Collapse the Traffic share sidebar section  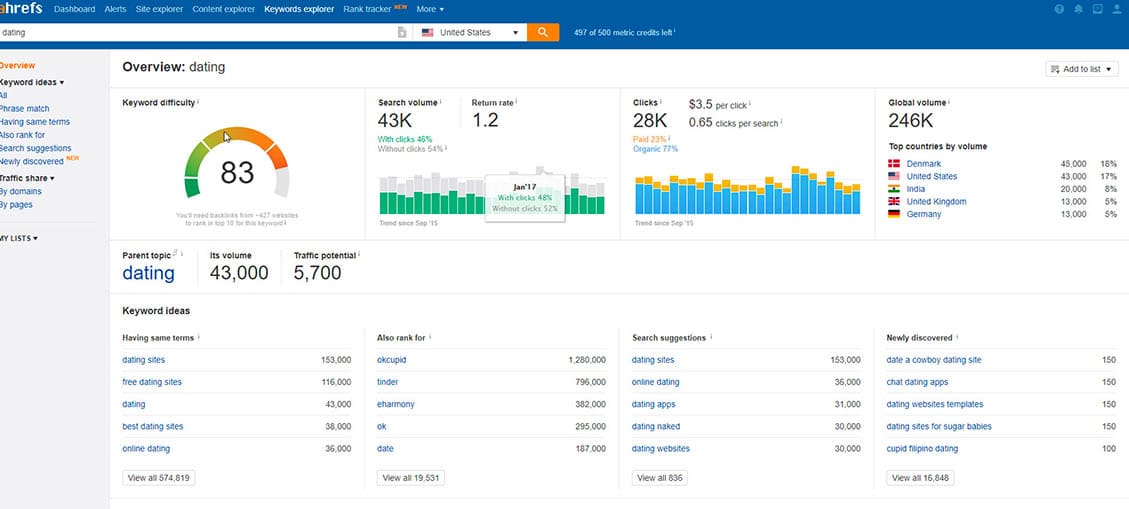(x=28, y=178)
